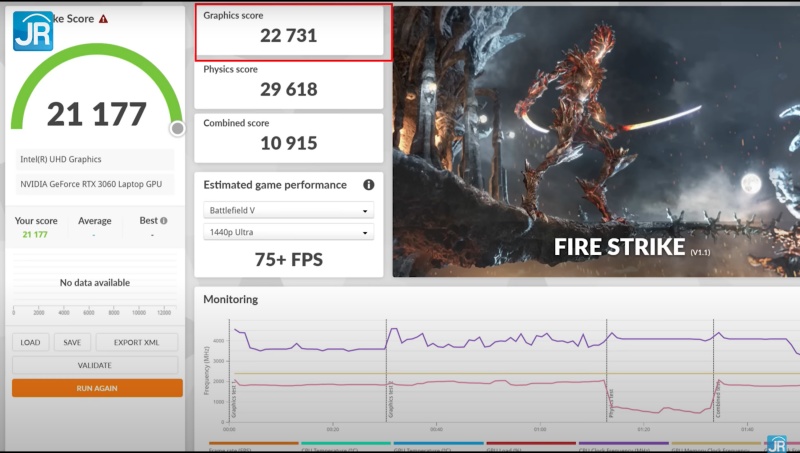Click the Fire Strike benchmark artwork

pos(595,140)
